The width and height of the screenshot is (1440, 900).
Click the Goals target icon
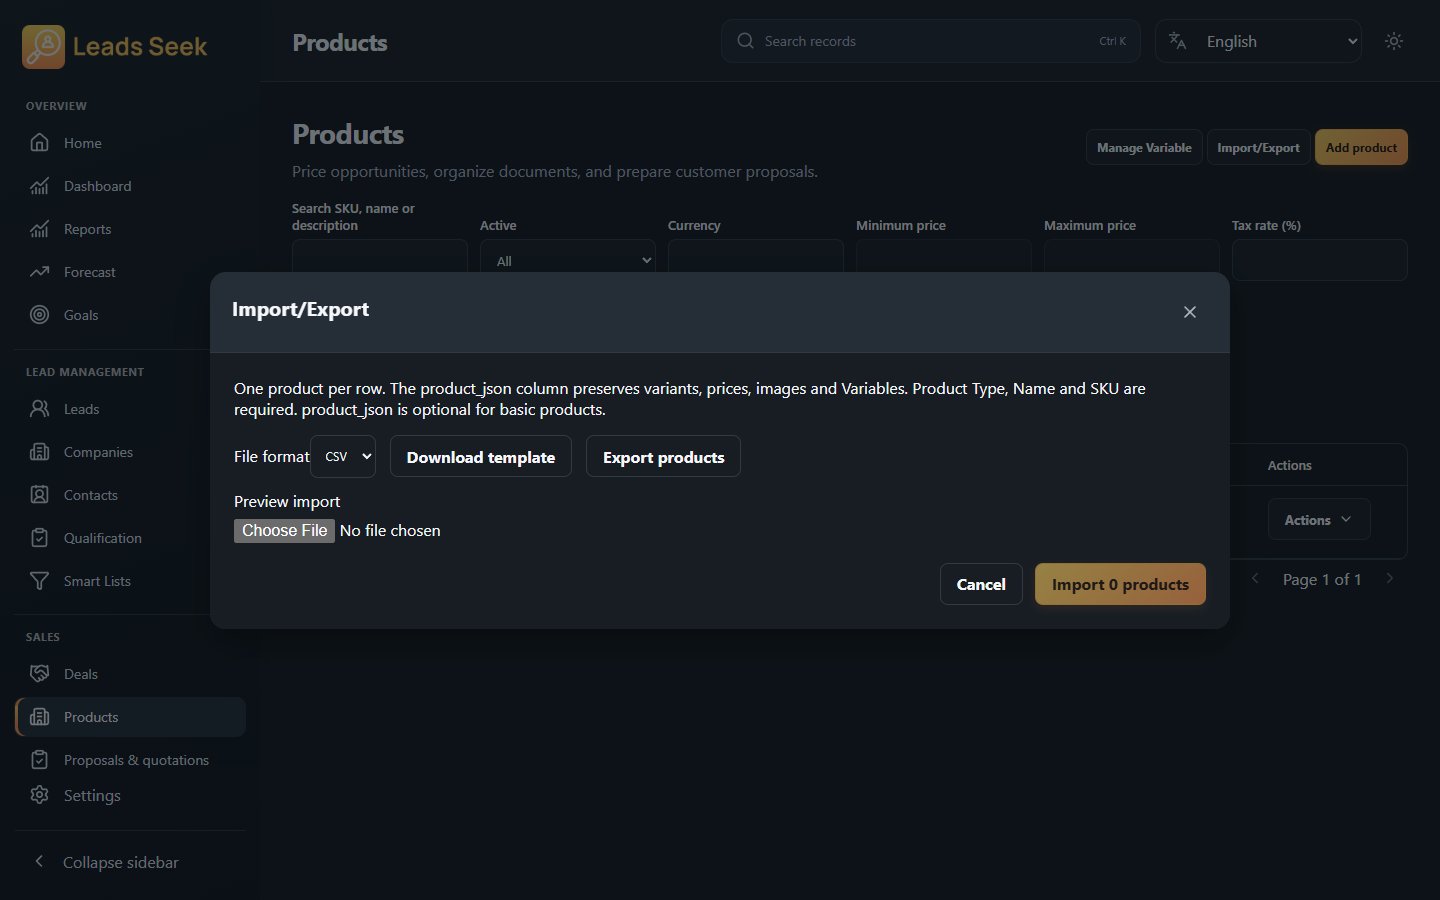point(39,315)
